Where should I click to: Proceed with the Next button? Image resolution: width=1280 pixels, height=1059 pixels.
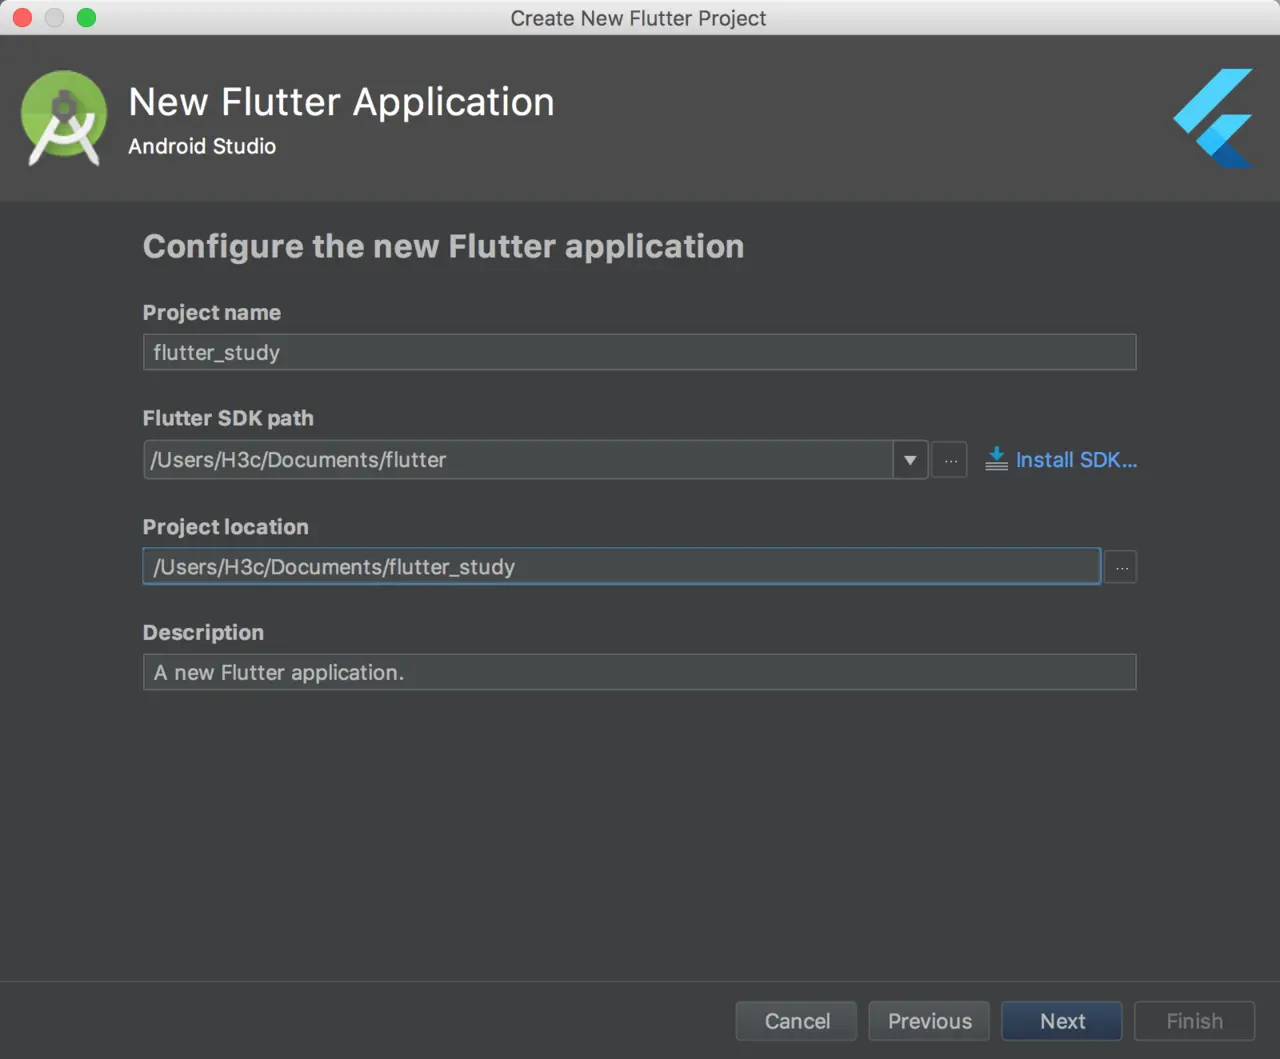pos(1062,1021)
